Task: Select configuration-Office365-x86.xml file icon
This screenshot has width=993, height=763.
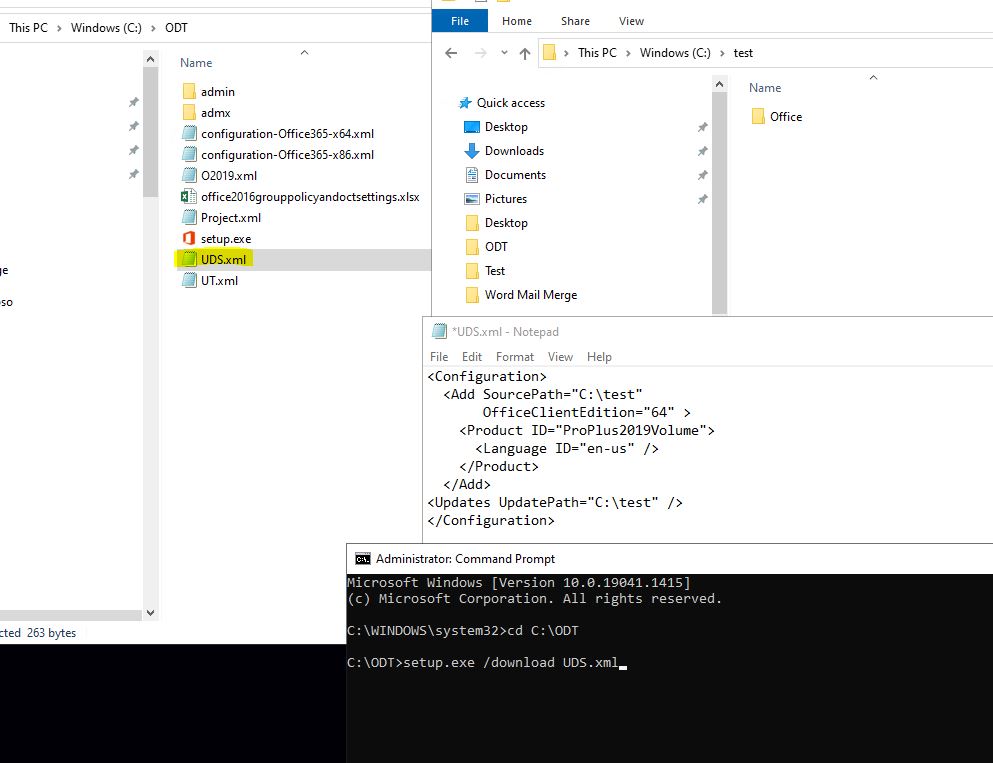Action: pos(189,154)
